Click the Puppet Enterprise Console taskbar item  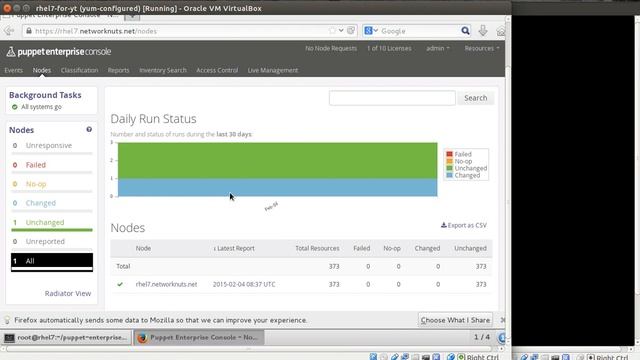(199, 338)
